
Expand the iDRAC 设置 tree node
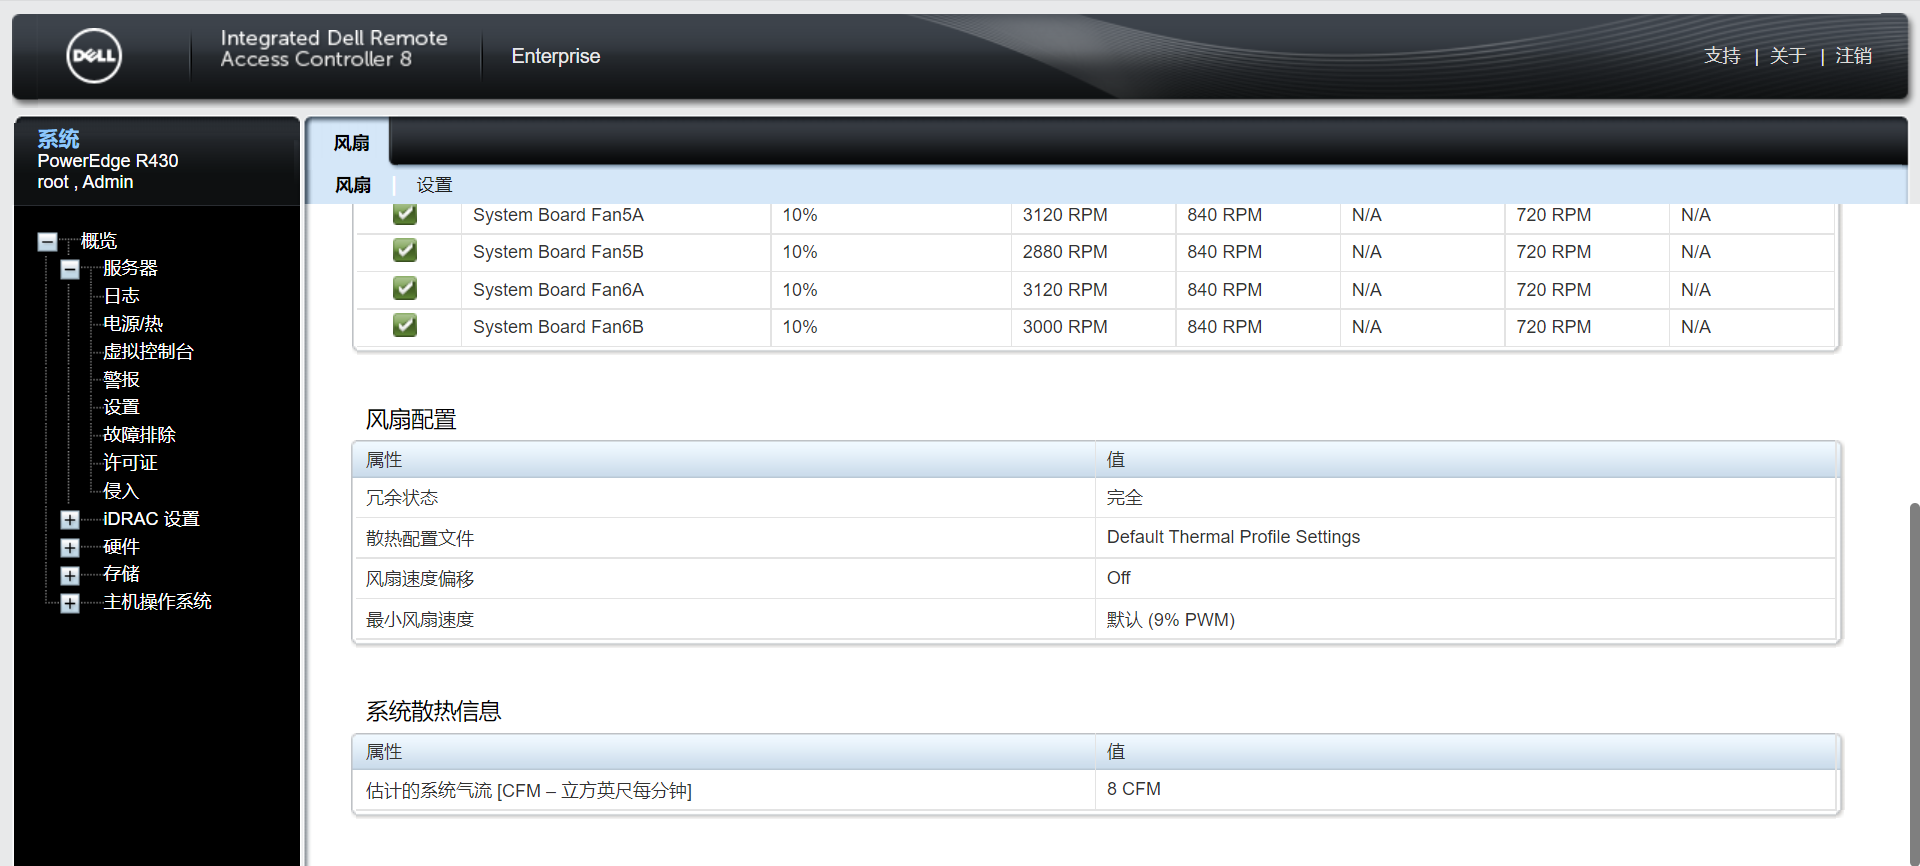pos(70,520)
